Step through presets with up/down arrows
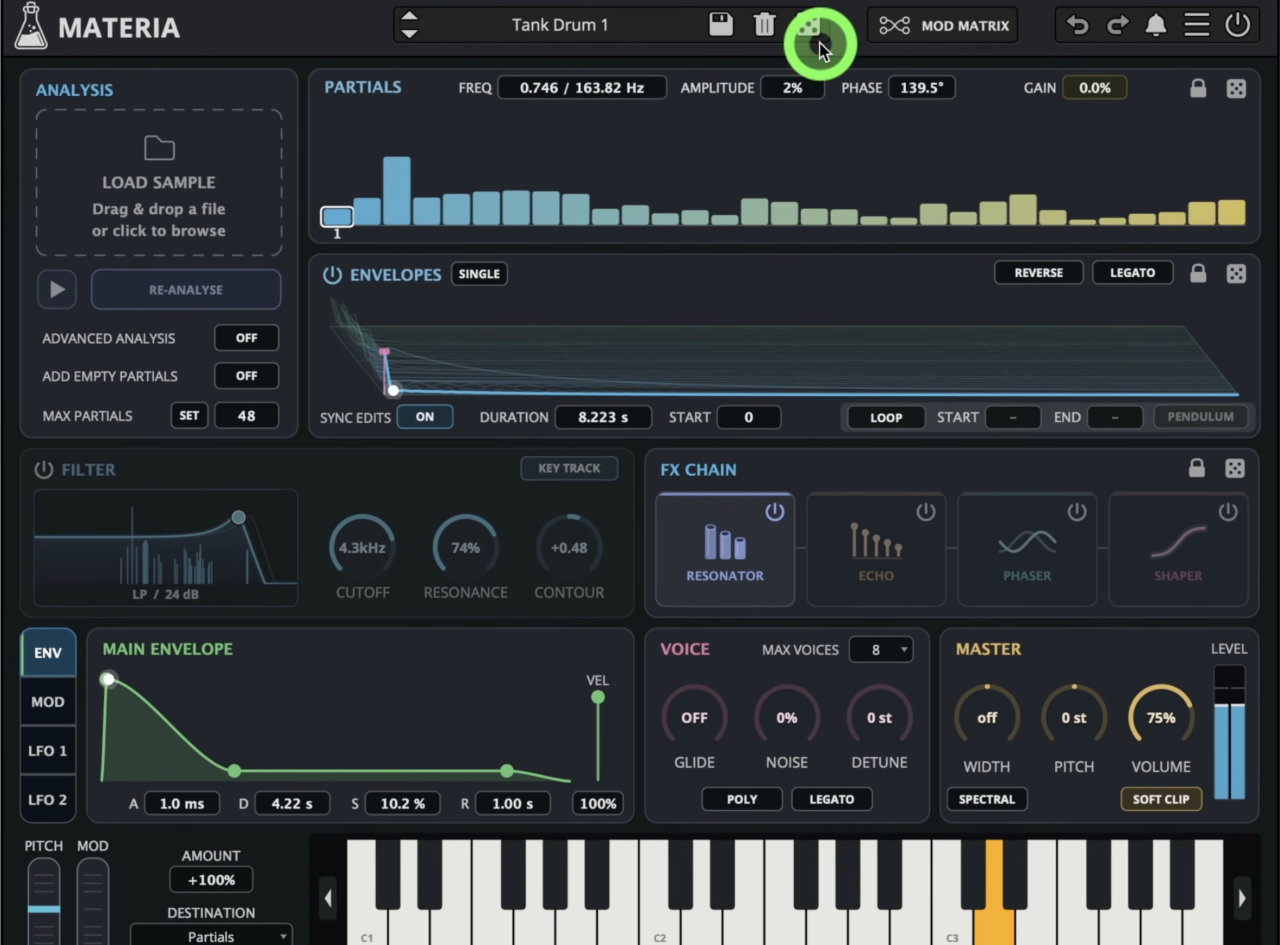Viewport: 1280px width, 945px height. pyautogui.click(x=408, y=25)
